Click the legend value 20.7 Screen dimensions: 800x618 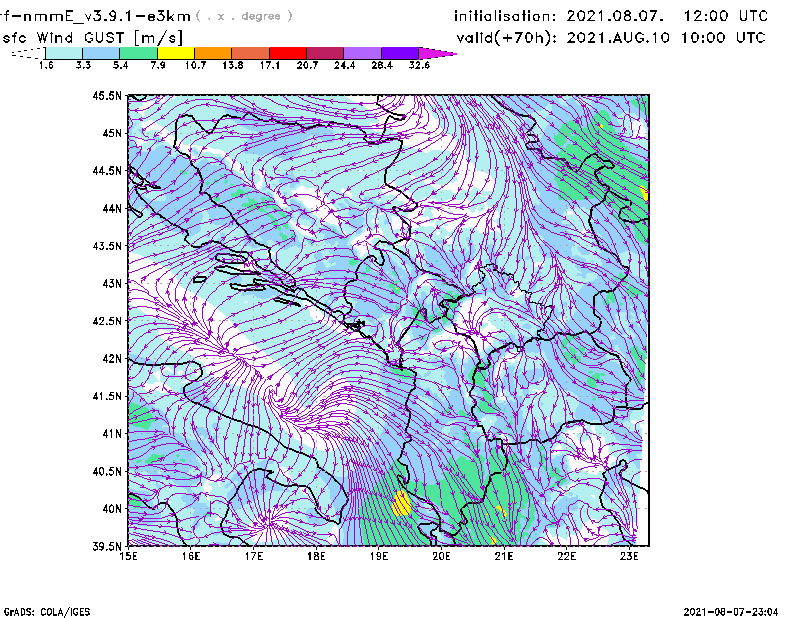tap(307, 65)
